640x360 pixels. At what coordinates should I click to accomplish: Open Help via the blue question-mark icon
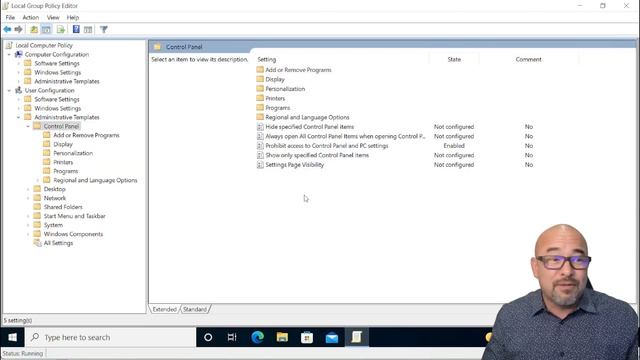point(76,29)
